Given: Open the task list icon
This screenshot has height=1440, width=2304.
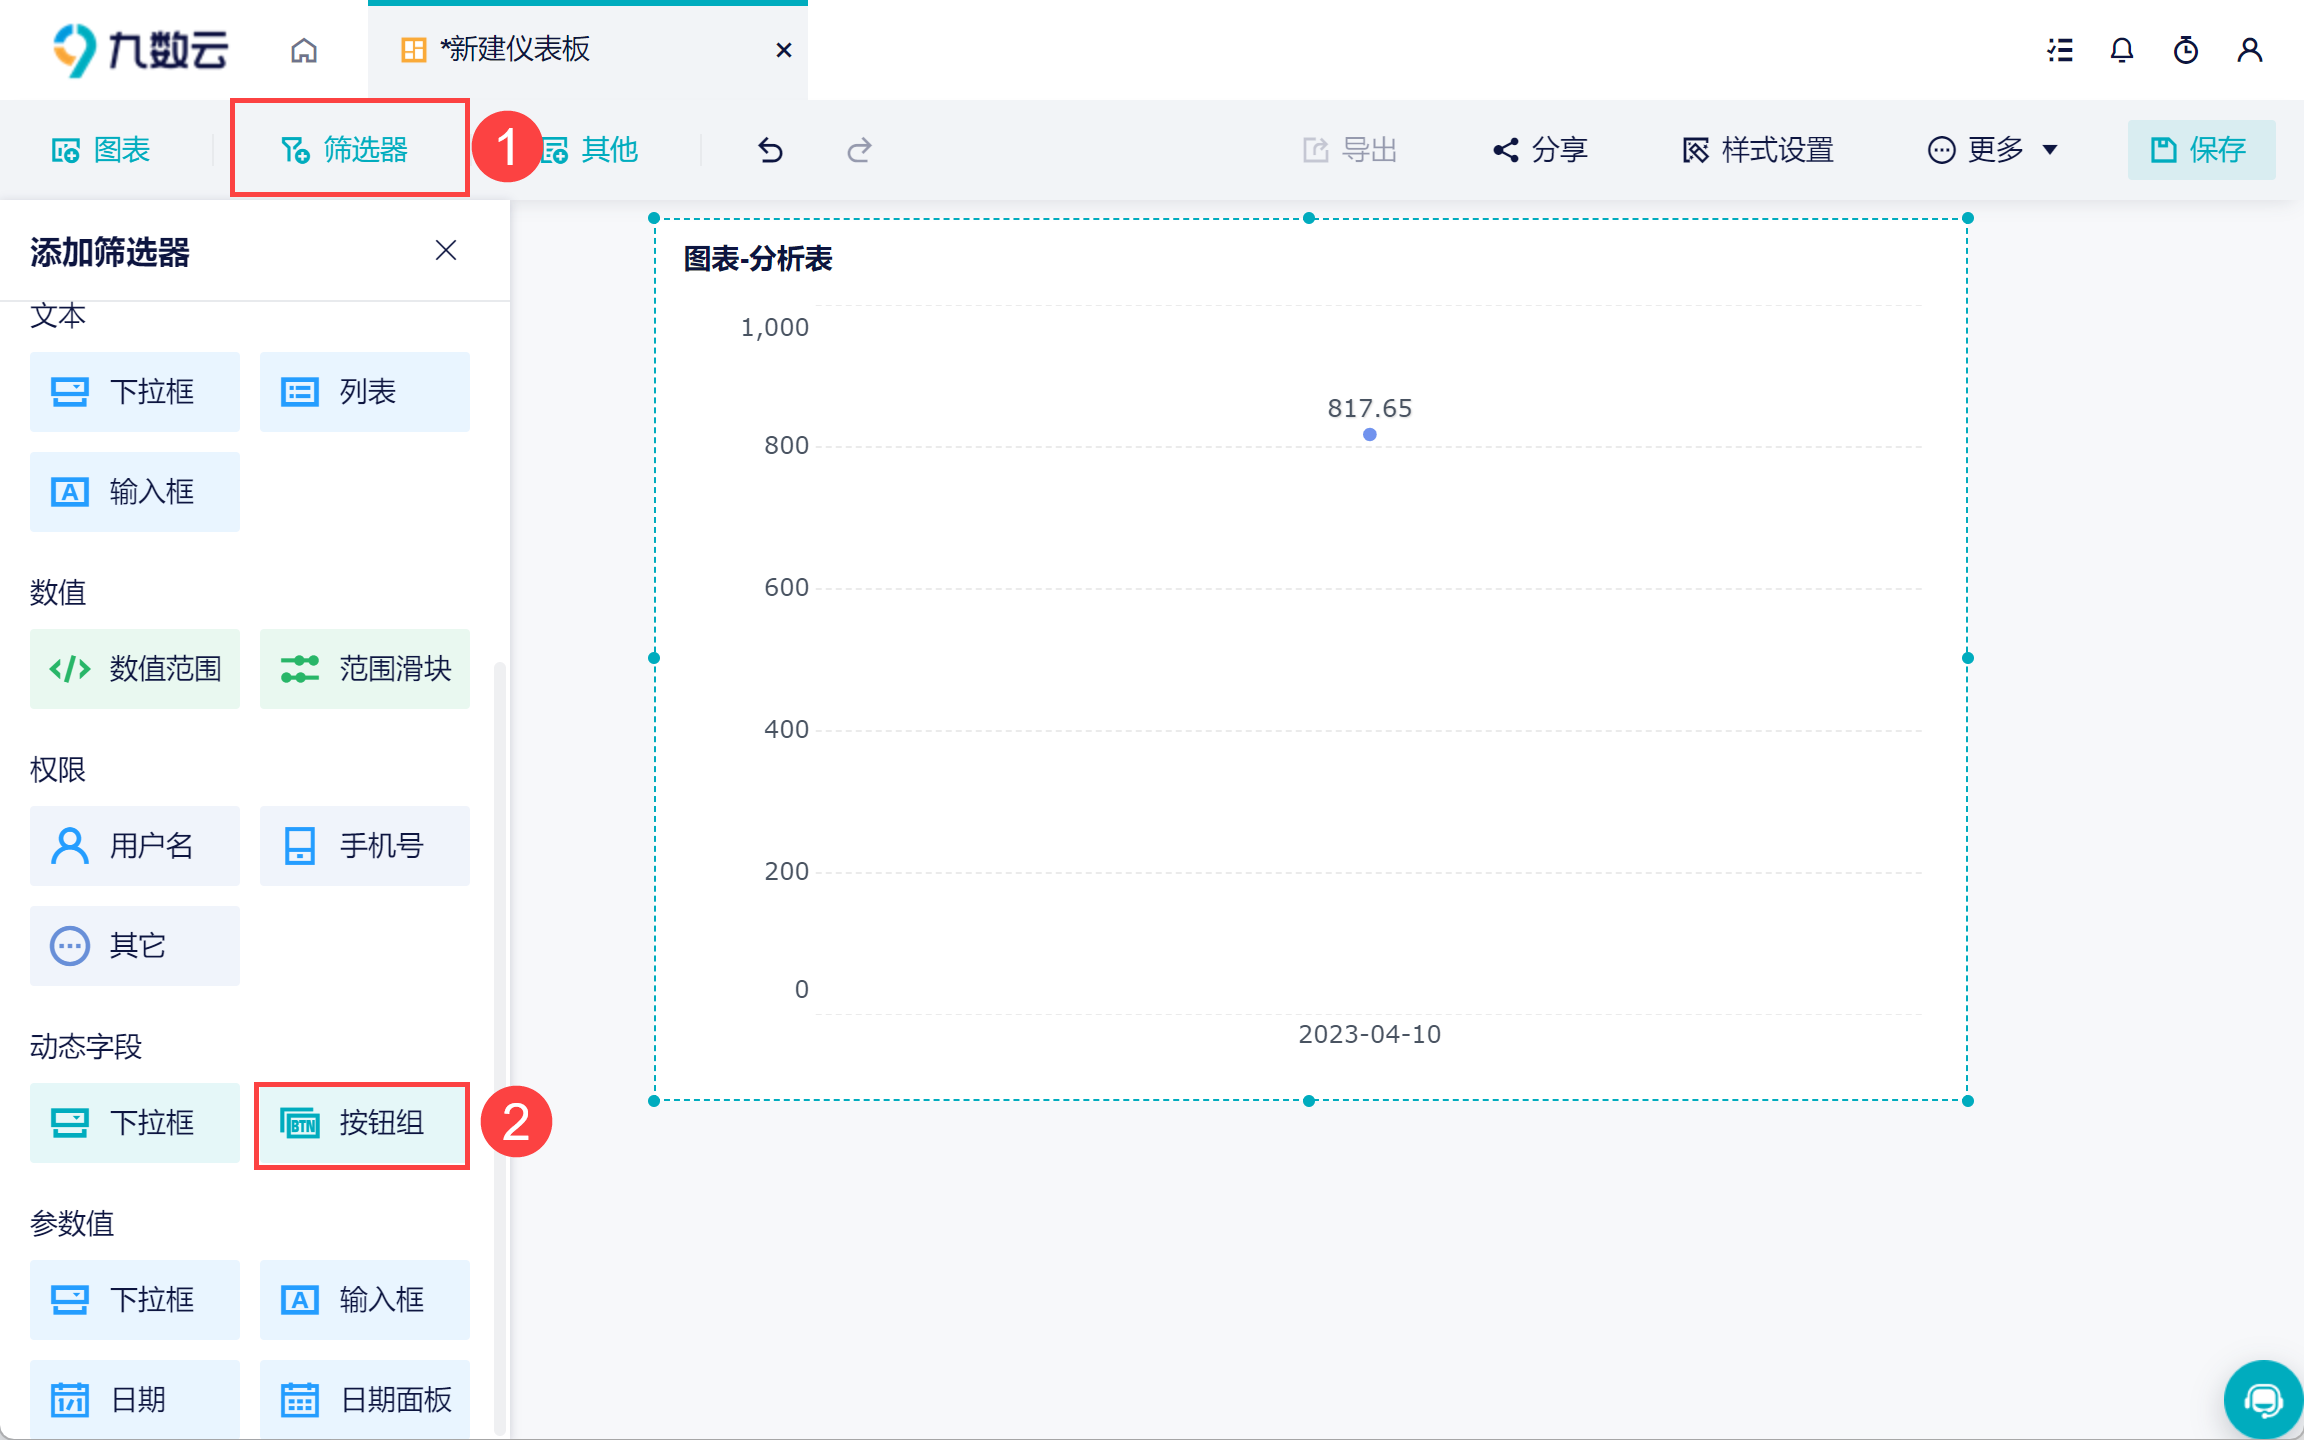Looking at the screenshot, I should point(2059,50).
